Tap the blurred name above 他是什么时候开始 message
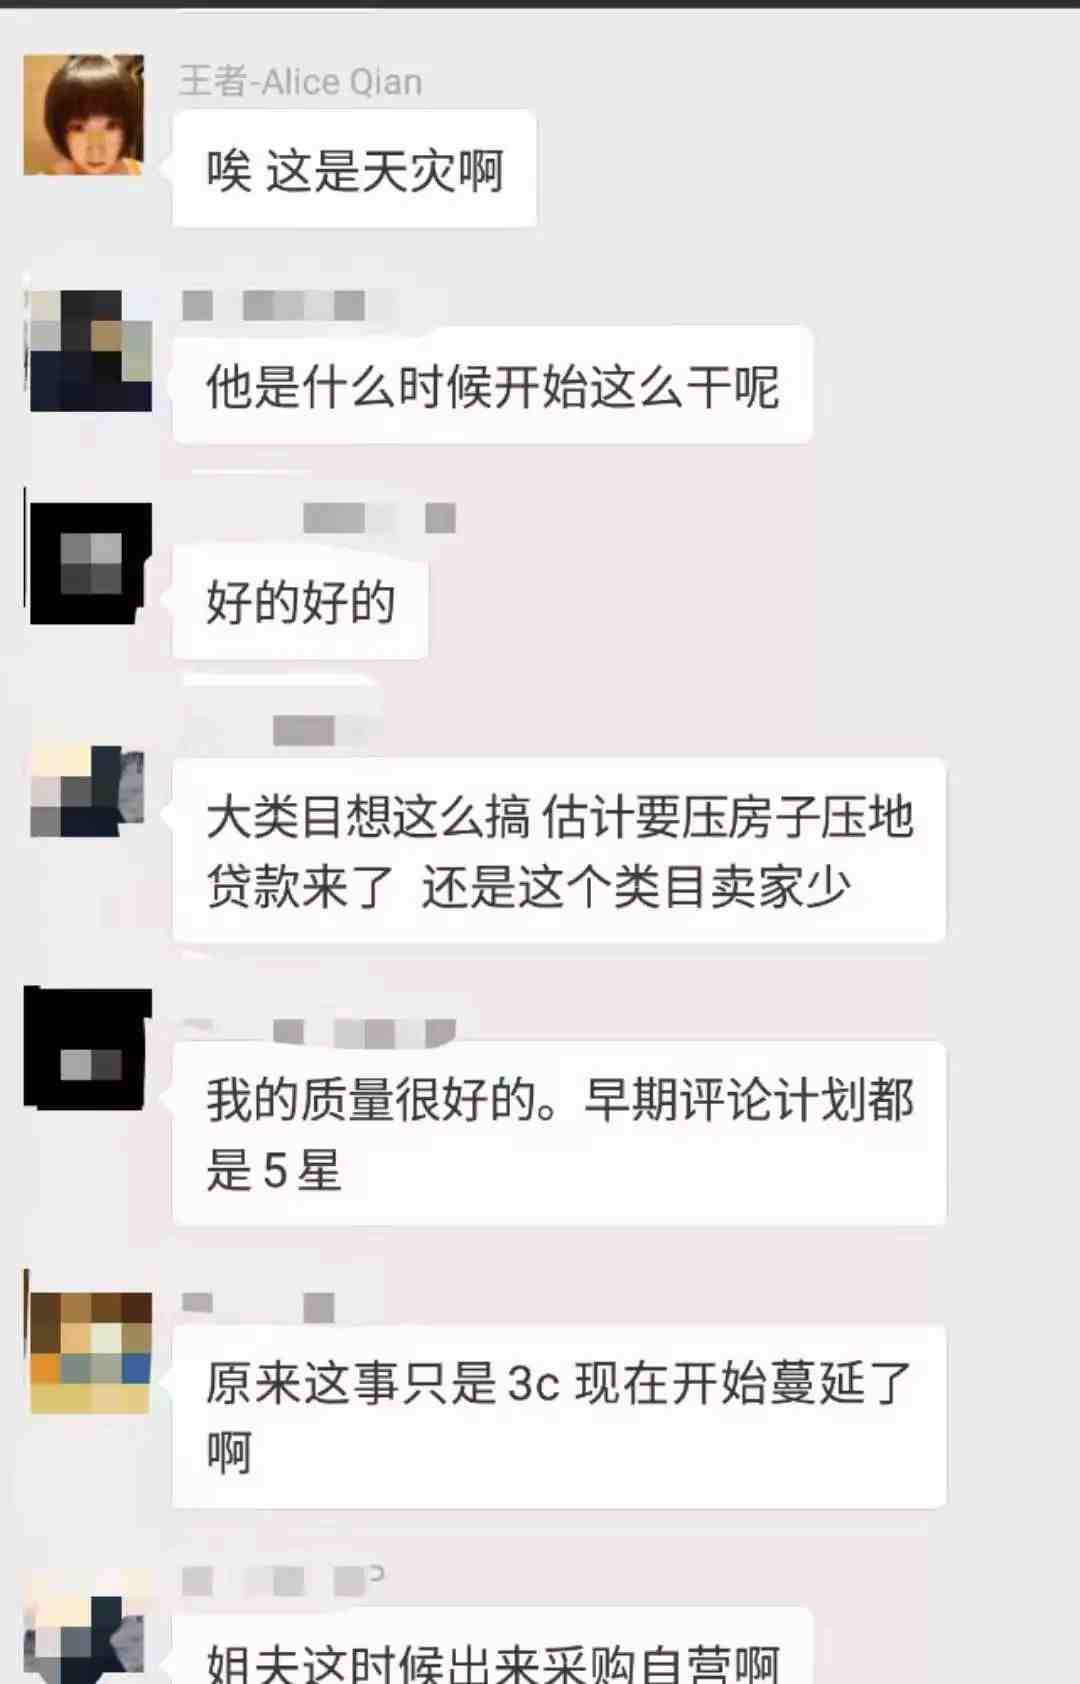 (x=273, y=305)
